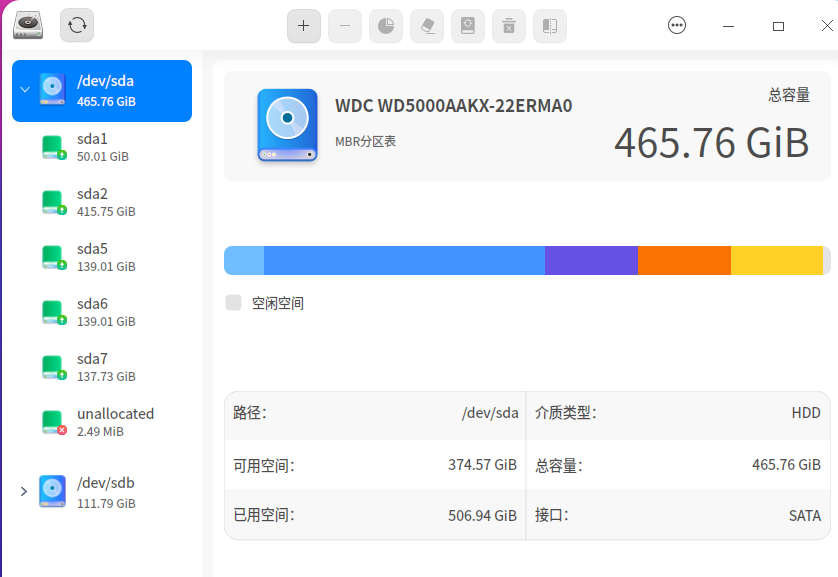Viewport: 838px width, 577px height.
Task: Create a new partition with plus button
Action: (304, 26)
